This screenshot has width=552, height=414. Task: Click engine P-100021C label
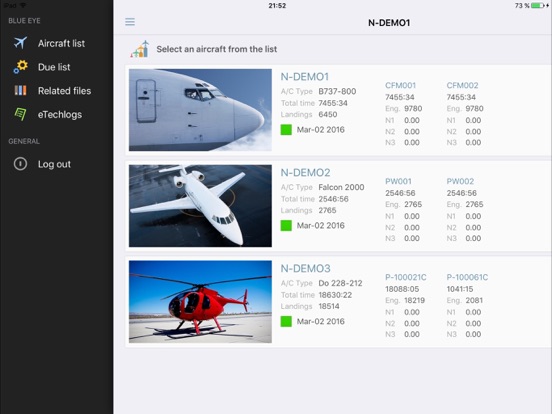coord(406,277)
